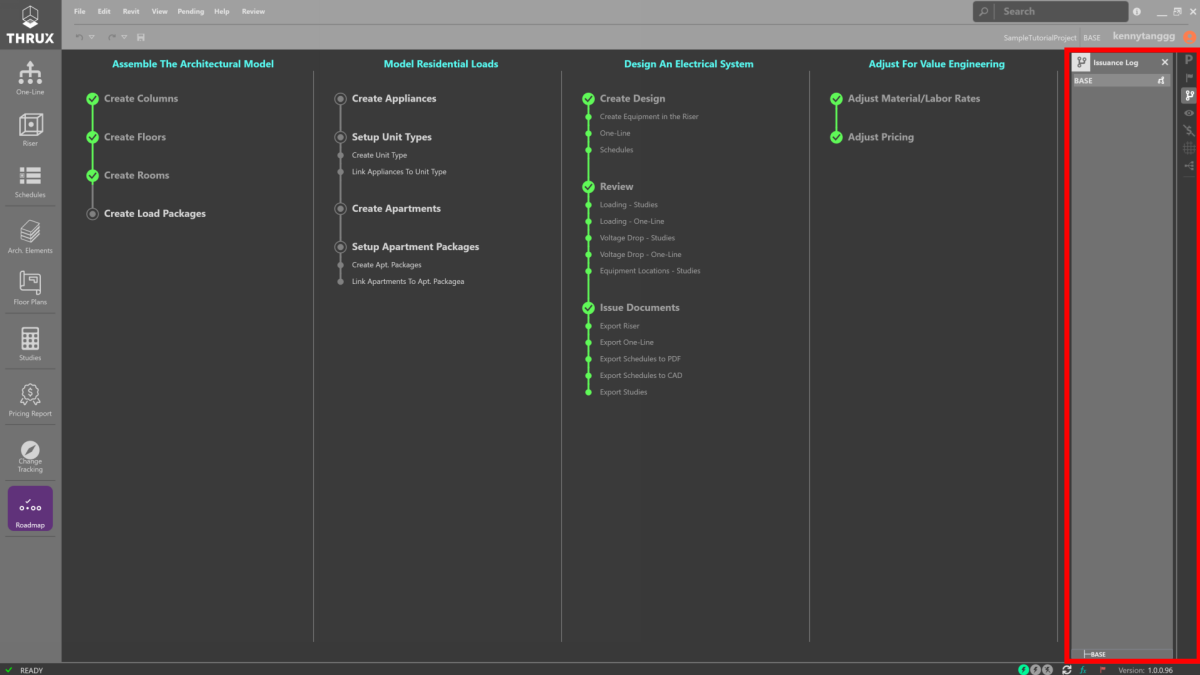Select the BASE row in Issuance Log

1121,81
